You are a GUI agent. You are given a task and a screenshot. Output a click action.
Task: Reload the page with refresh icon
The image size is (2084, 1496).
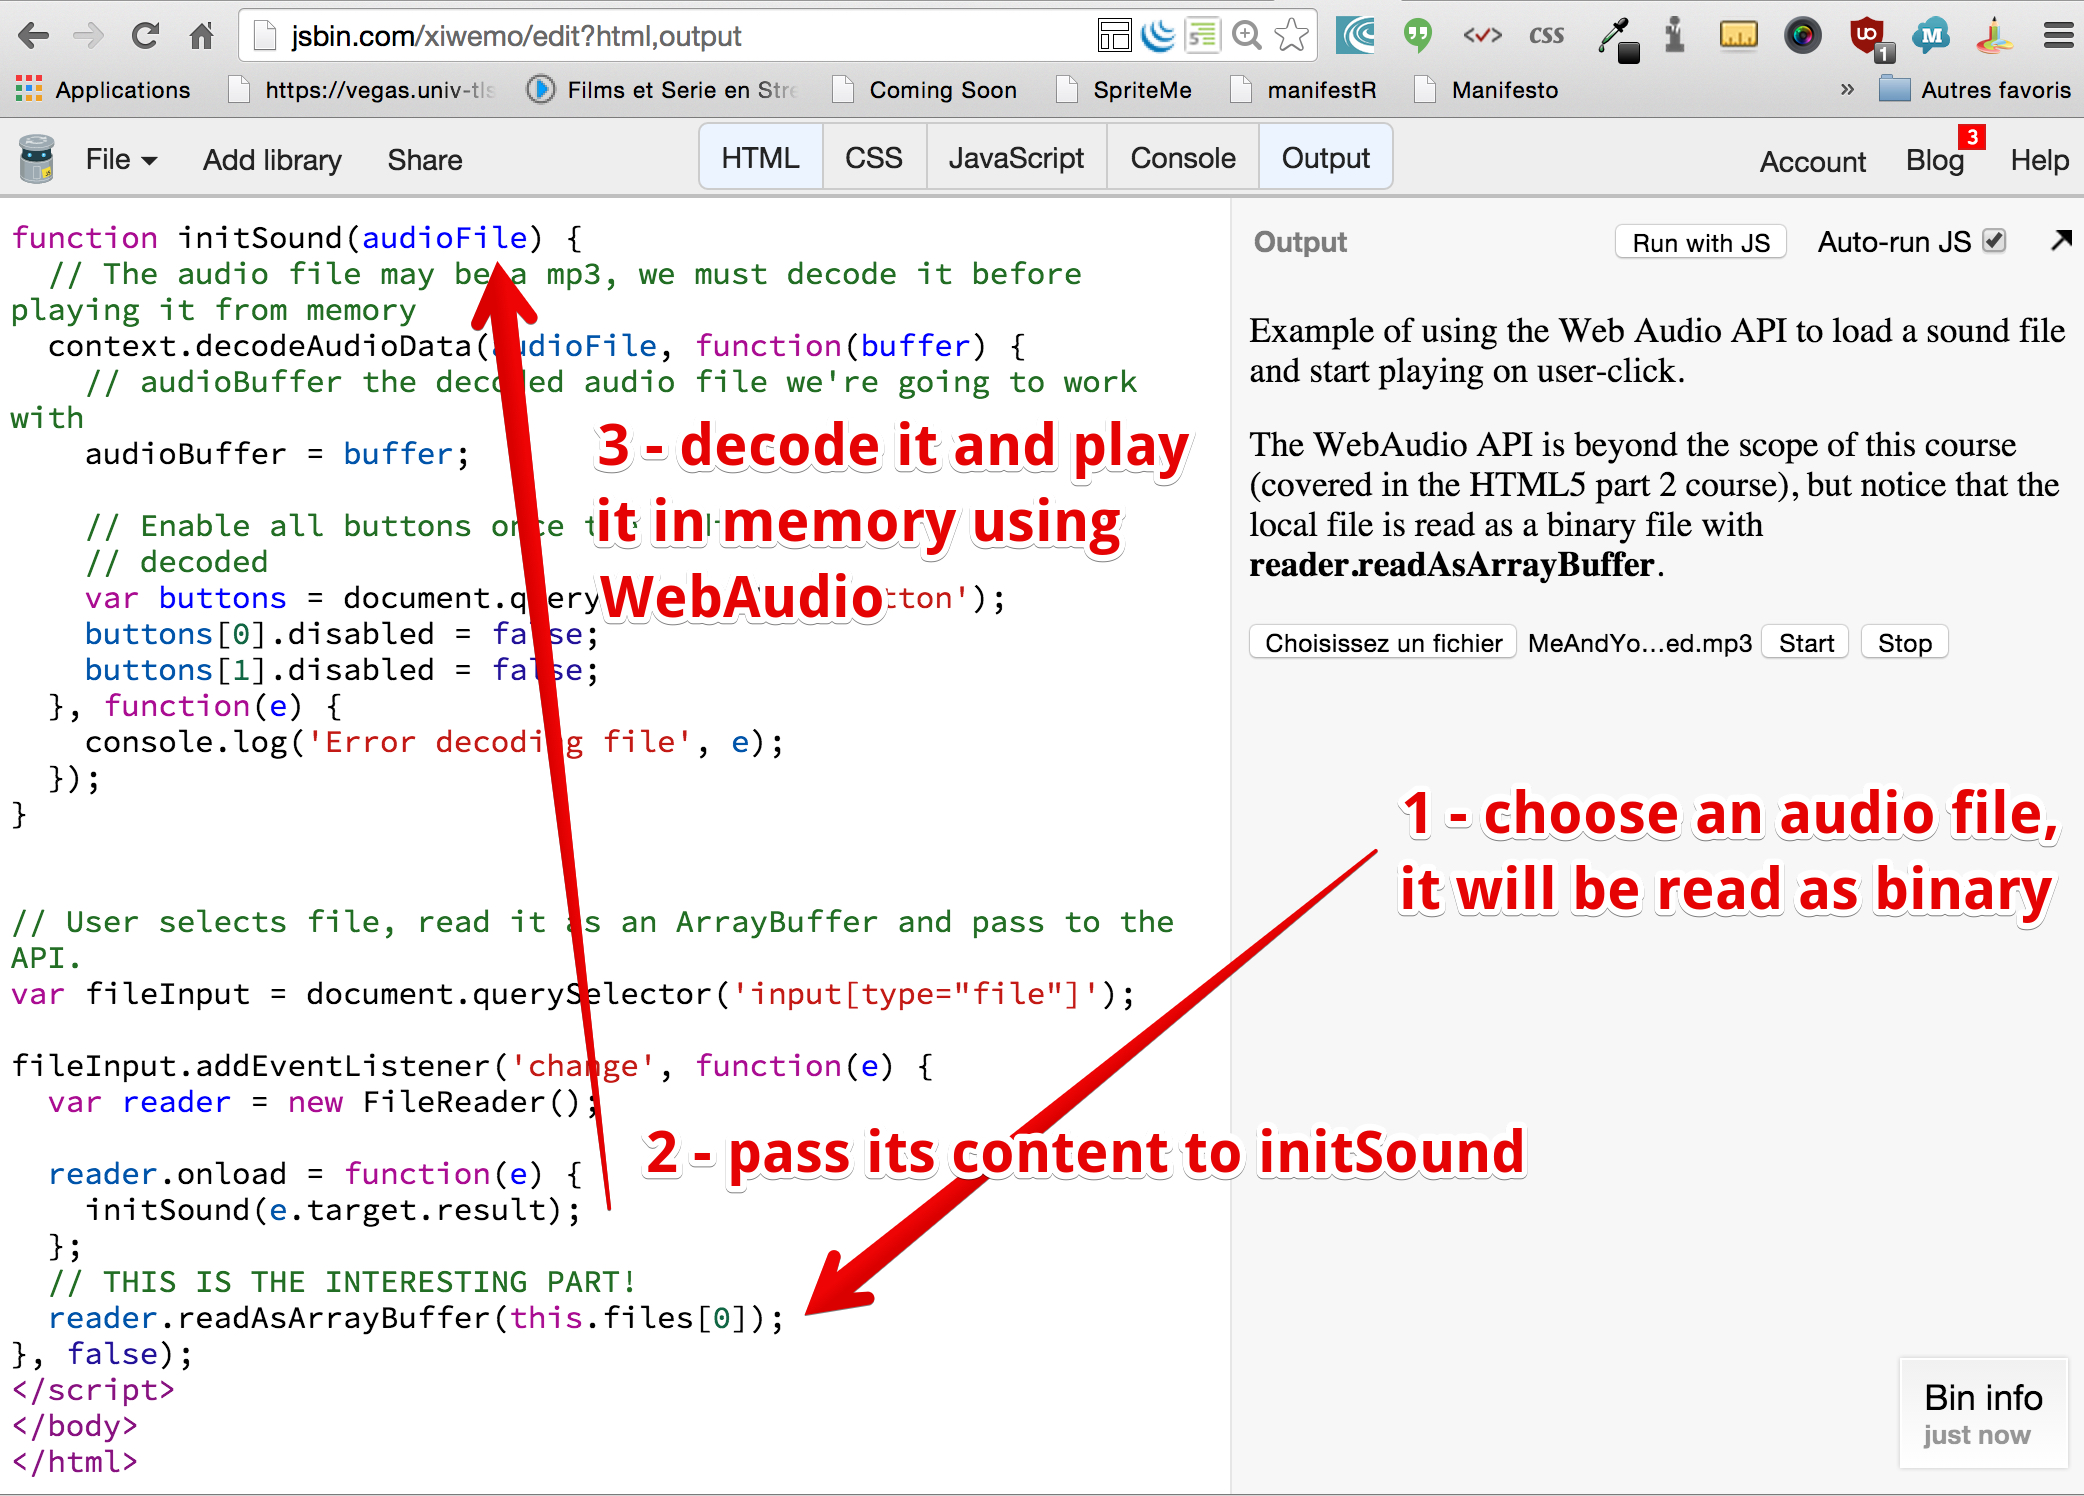click(145, 36)
